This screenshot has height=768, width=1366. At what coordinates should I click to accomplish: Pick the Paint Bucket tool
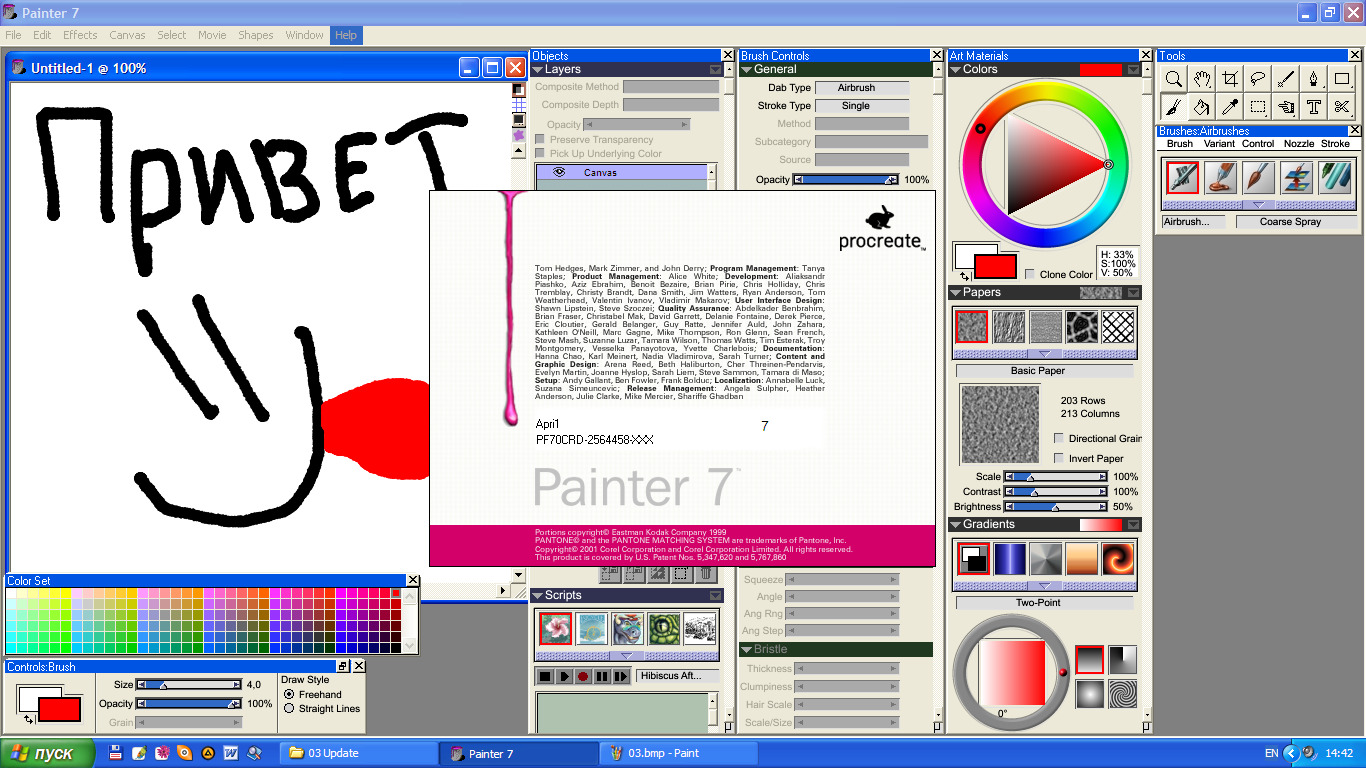1202,107
